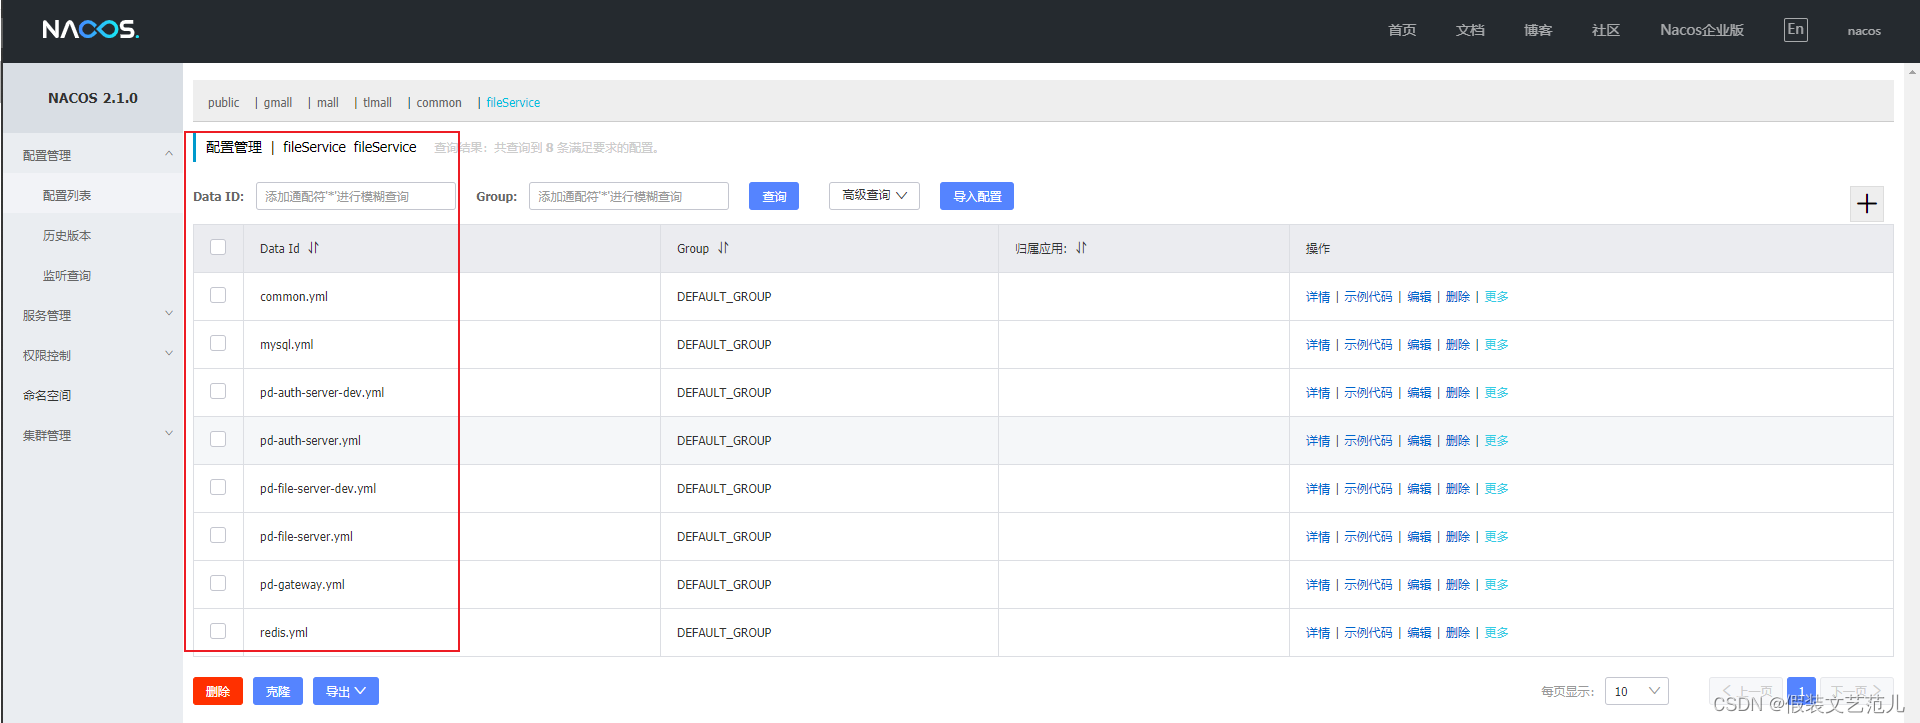This screenshot has height=723, width=1920.
Task: Click 编辑 for common.yml
Action: (1419, 297)
